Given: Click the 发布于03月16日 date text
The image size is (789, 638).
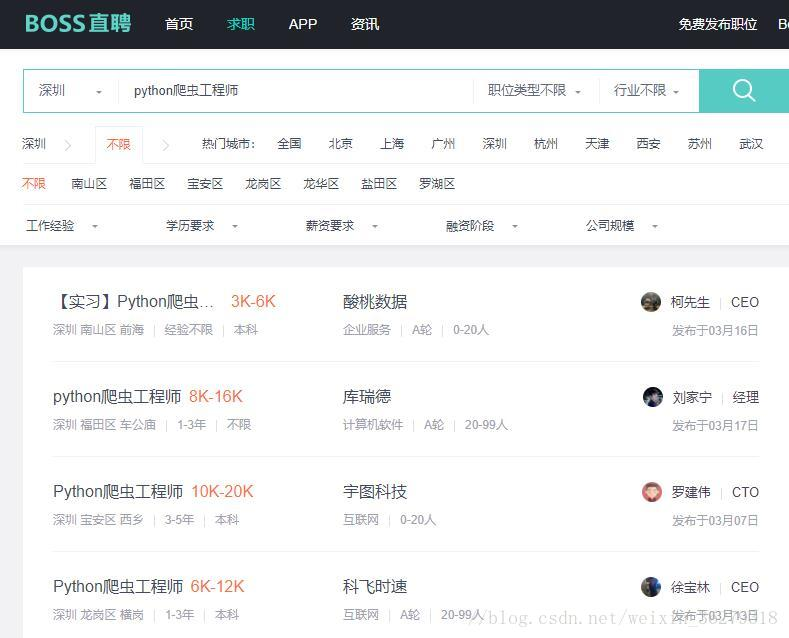Looking at the screenshot, I should click(x=715, y=331).
